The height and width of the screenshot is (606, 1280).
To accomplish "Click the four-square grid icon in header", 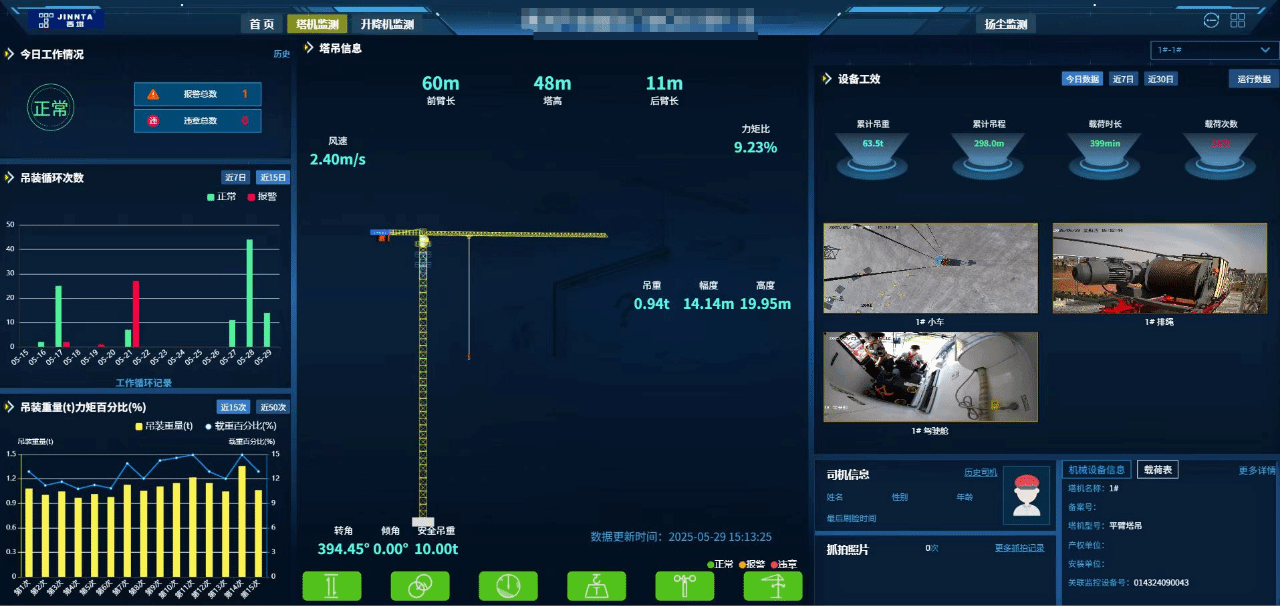I will point(1238,20).
